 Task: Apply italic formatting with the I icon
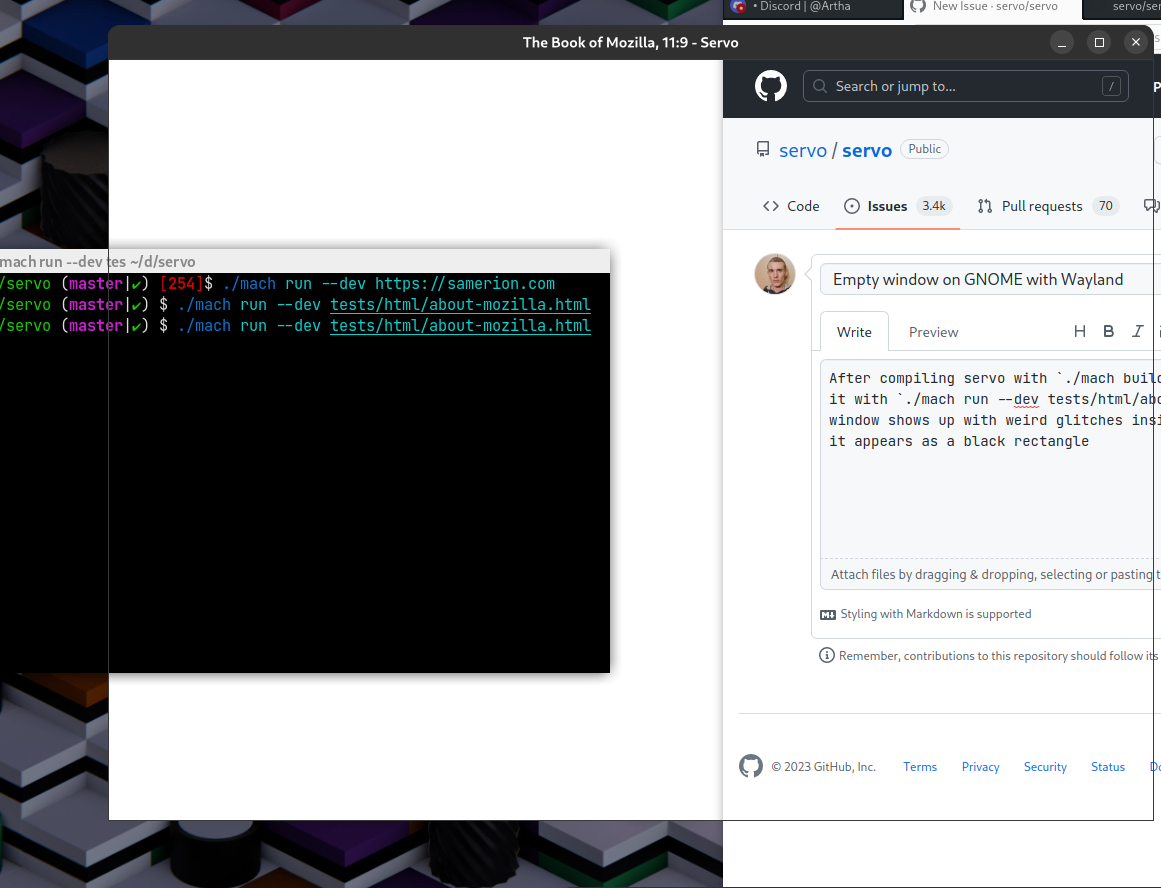(x=1135, y=331)
